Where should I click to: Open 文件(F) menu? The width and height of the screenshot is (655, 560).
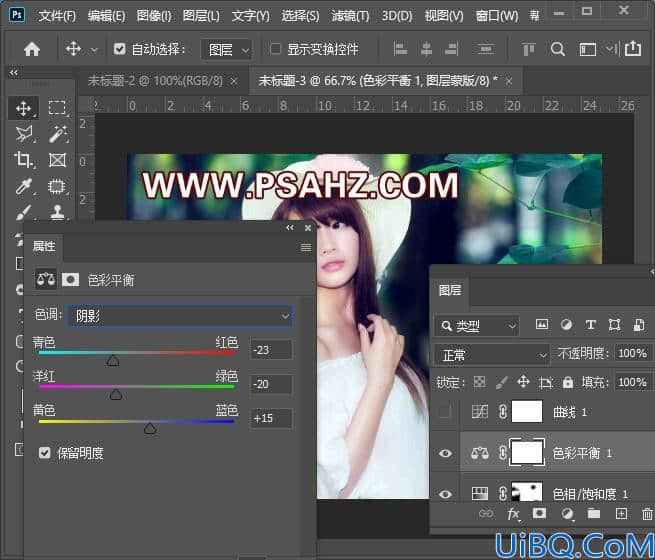[57, 16]
